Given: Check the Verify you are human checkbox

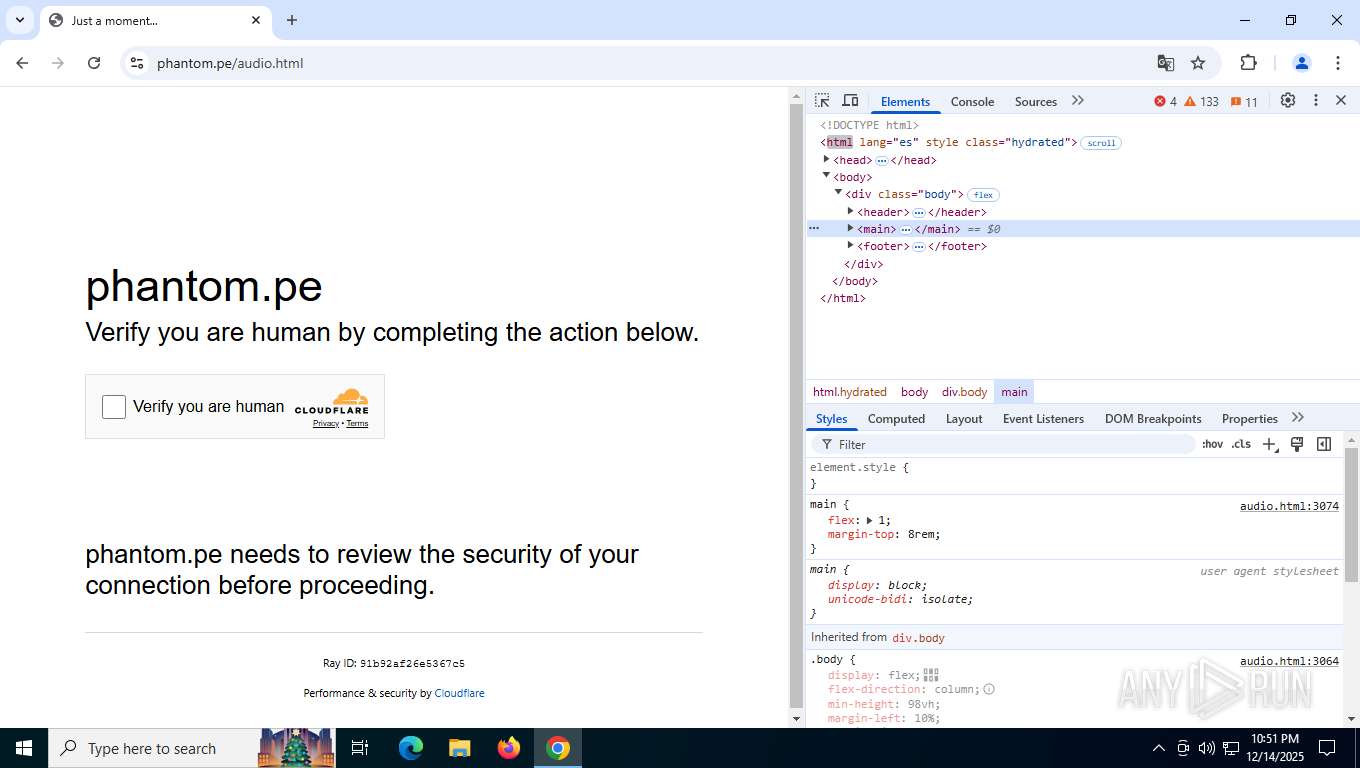Looking at the screenshot, I should coord(114,407).
